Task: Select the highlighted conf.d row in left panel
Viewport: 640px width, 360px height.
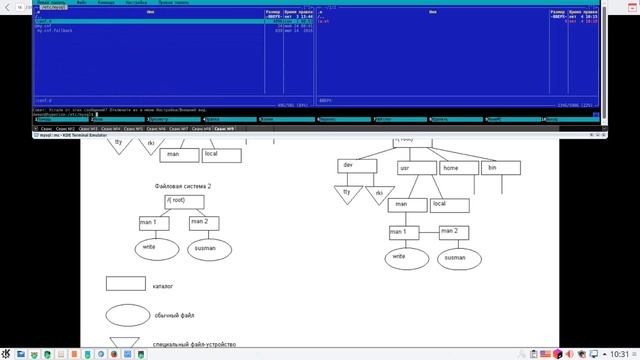Action: coord(173,21)
